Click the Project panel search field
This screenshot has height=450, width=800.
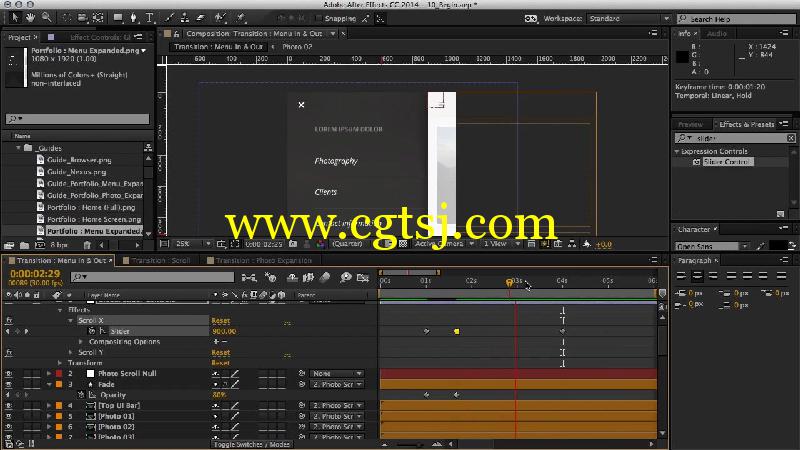78,119
